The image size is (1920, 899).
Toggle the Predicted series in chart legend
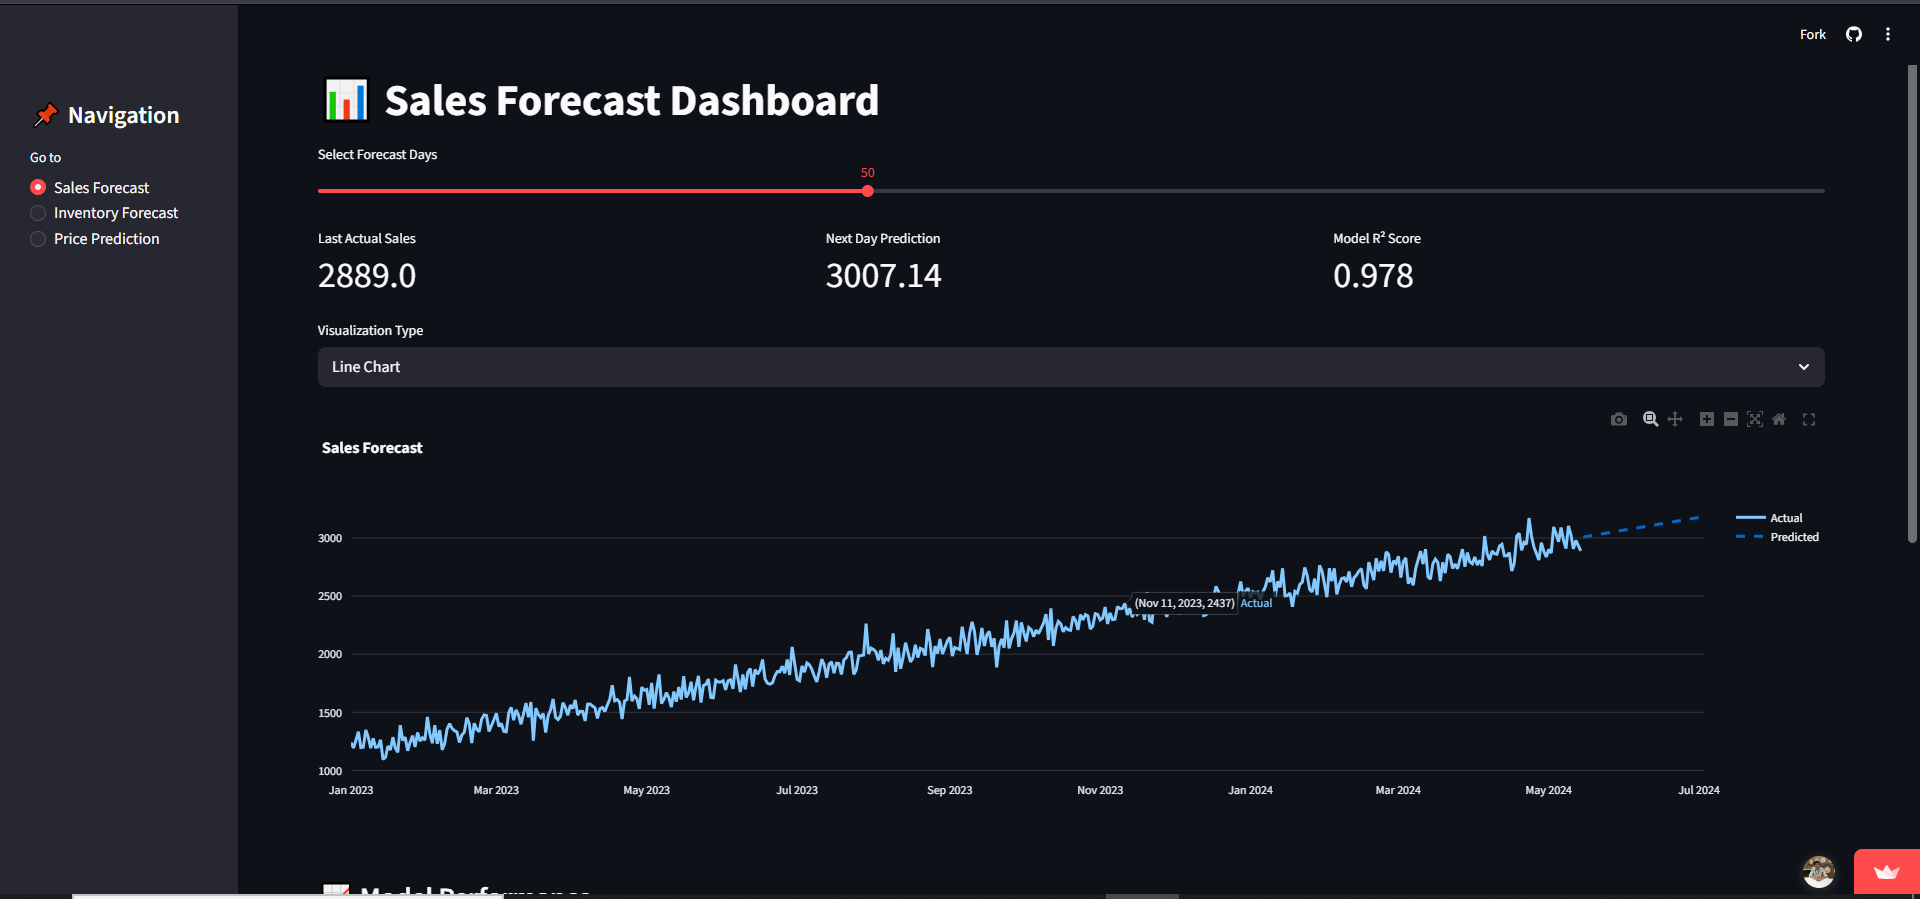[1793, 537]
